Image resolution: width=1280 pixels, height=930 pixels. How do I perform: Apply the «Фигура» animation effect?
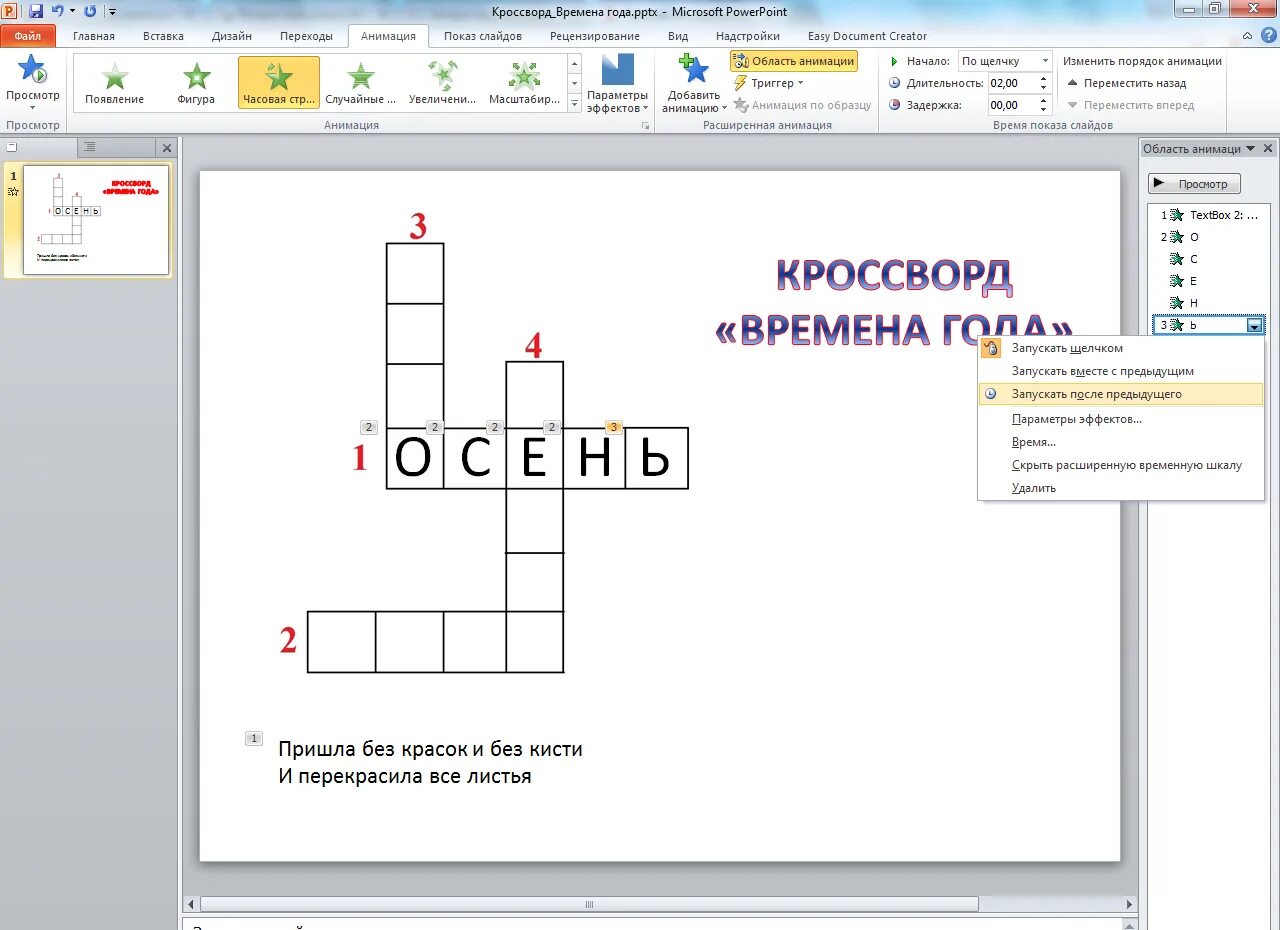coord(196,82)
